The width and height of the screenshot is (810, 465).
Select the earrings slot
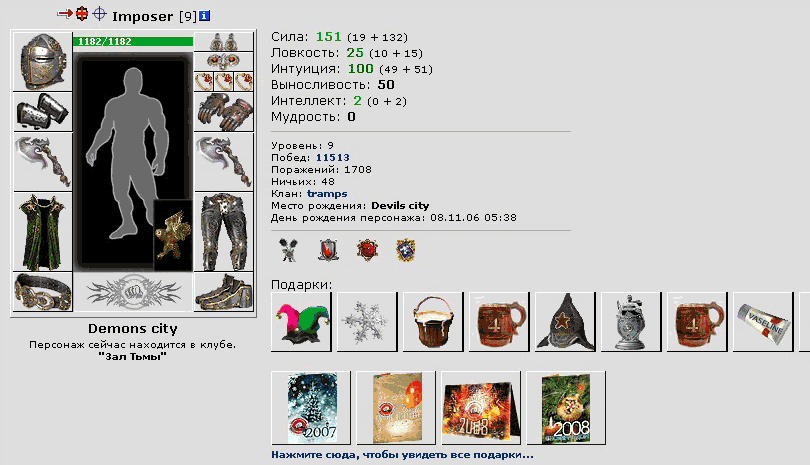pos(224,41)
